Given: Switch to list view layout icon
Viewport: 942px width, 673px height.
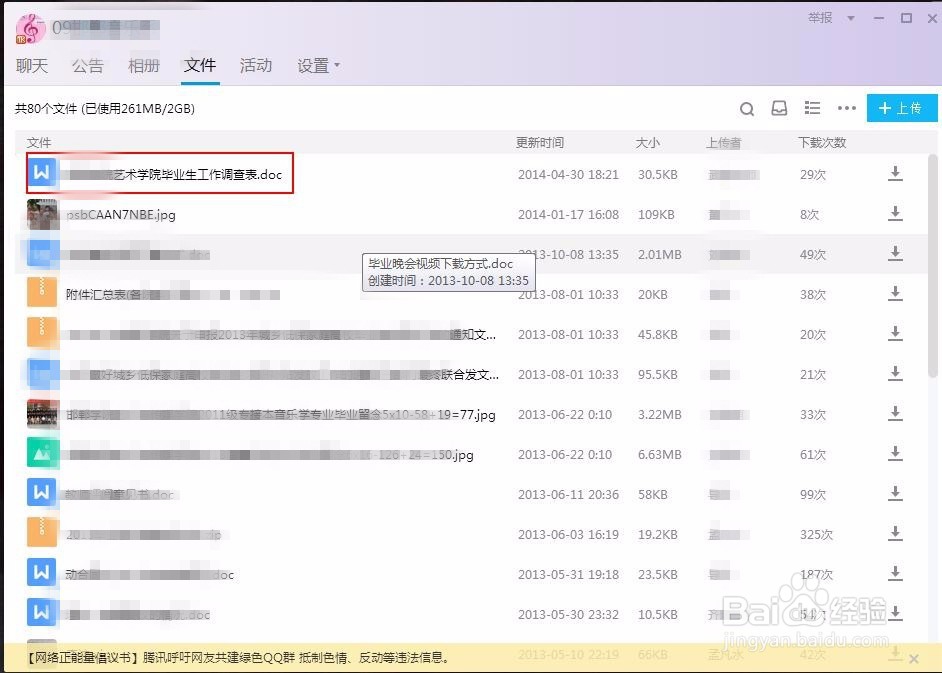Looking at the screenshot, I should [812, 108].
